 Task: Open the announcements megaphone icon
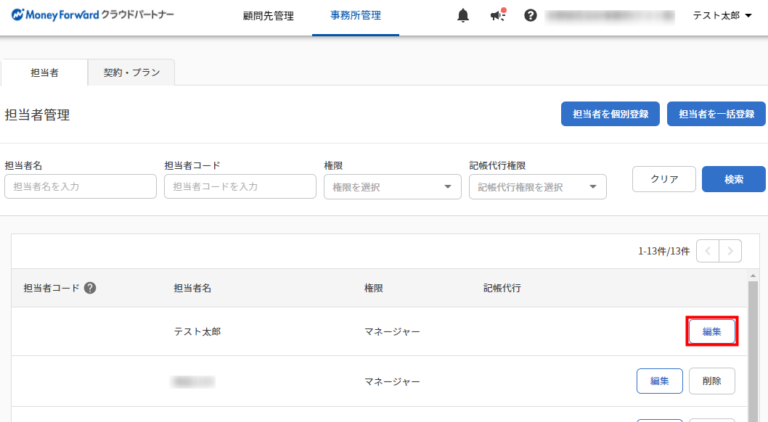(x=497, y=16)
